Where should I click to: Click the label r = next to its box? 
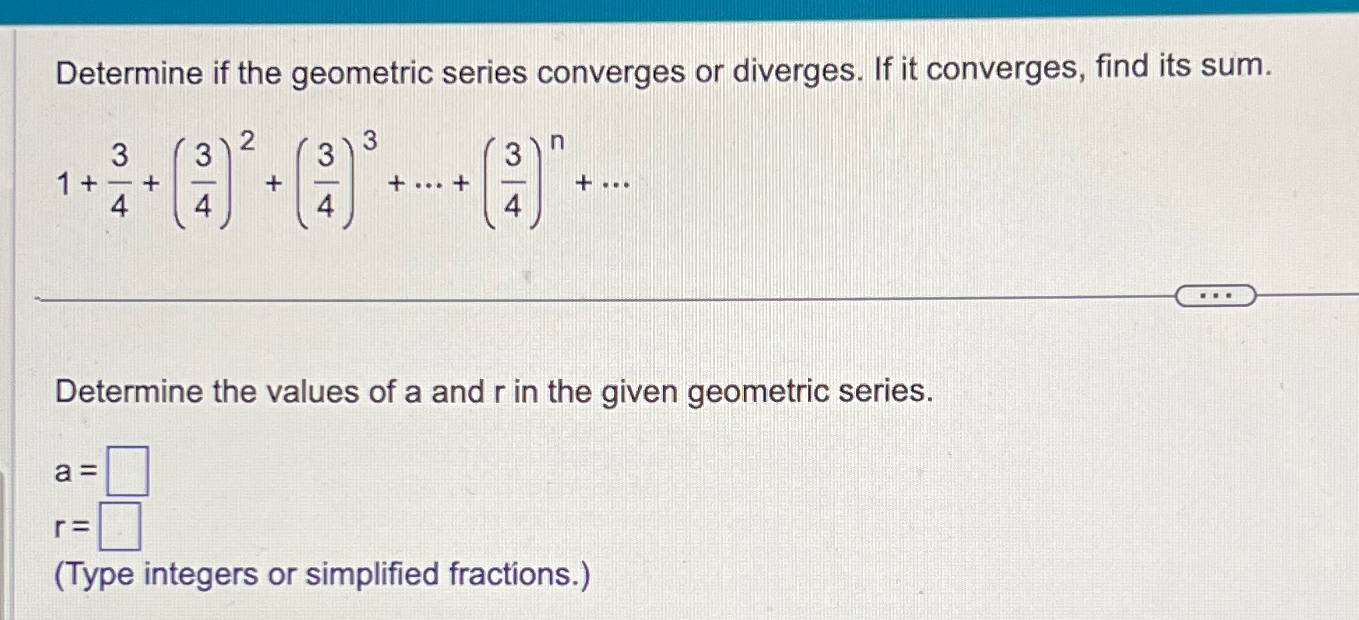coord(73,524)
